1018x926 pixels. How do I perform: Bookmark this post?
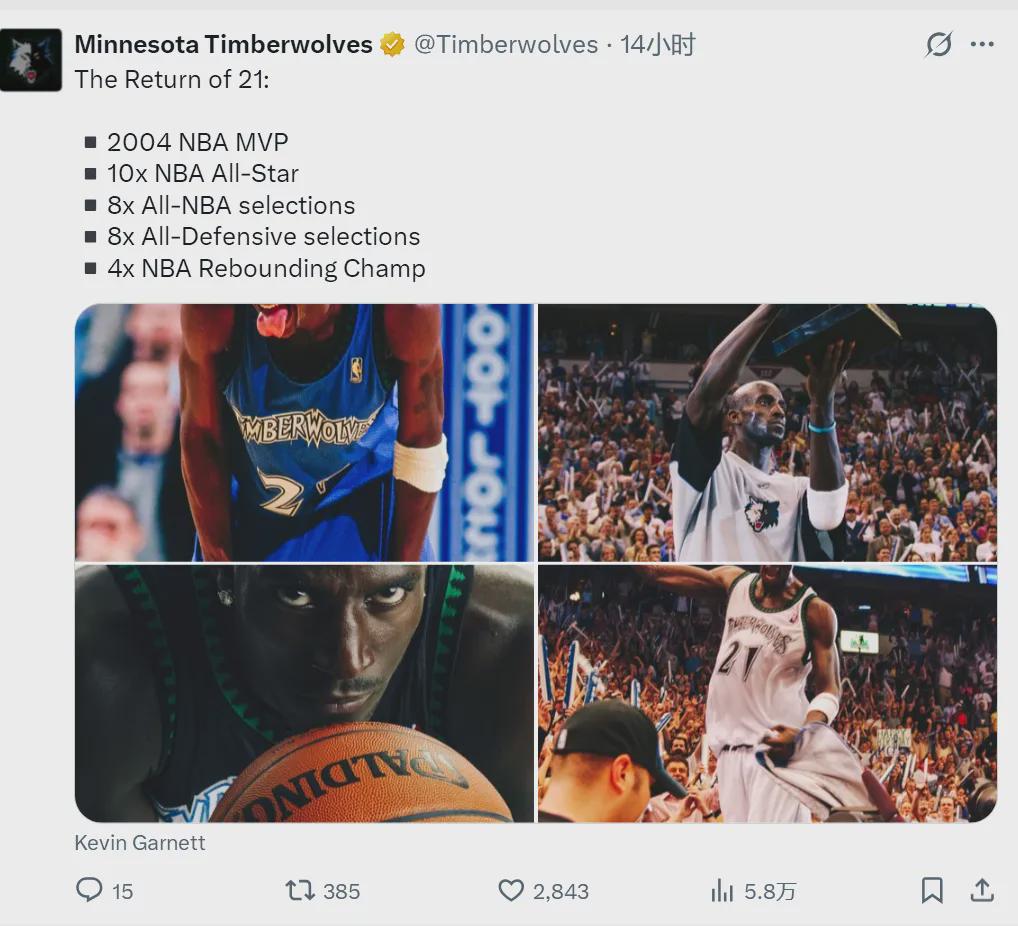[x=932, y=890]
